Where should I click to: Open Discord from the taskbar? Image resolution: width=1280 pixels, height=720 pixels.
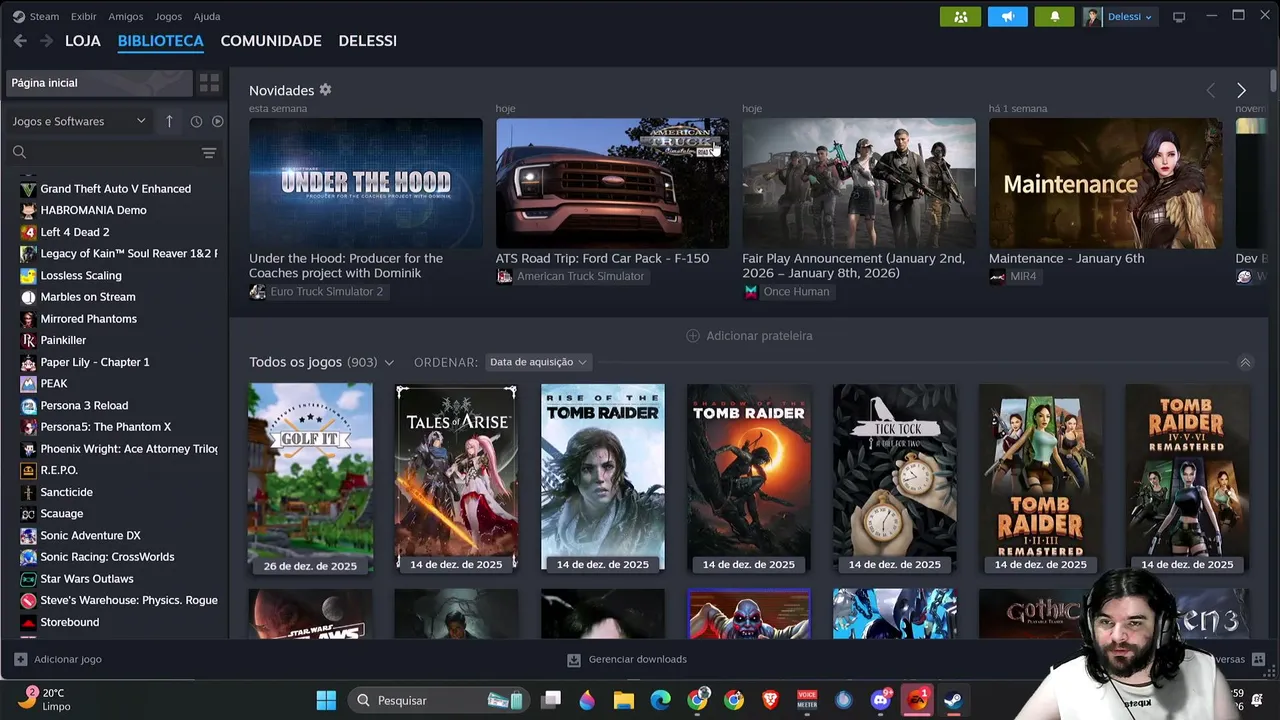pos(881,700)
